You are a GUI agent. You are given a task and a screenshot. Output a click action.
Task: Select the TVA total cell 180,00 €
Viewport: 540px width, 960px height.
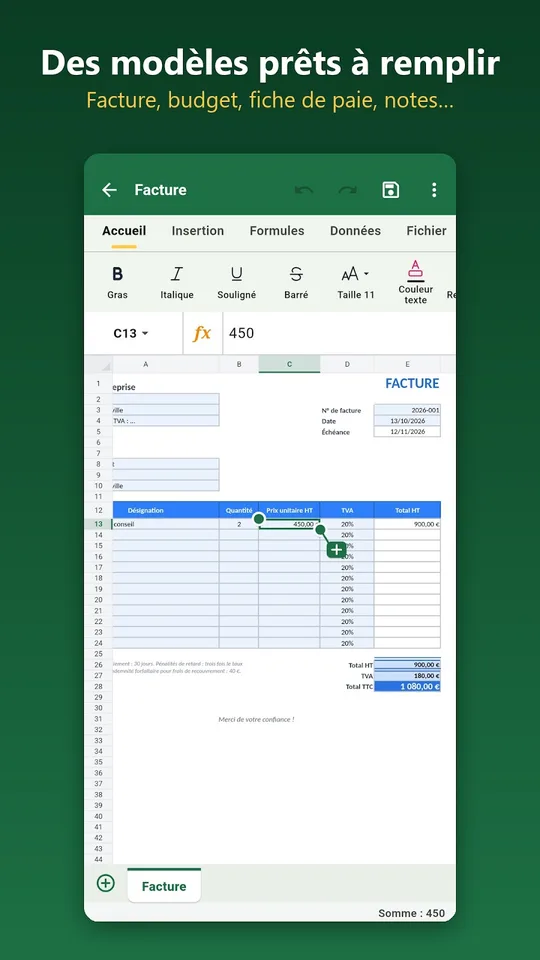click(407, 676)
